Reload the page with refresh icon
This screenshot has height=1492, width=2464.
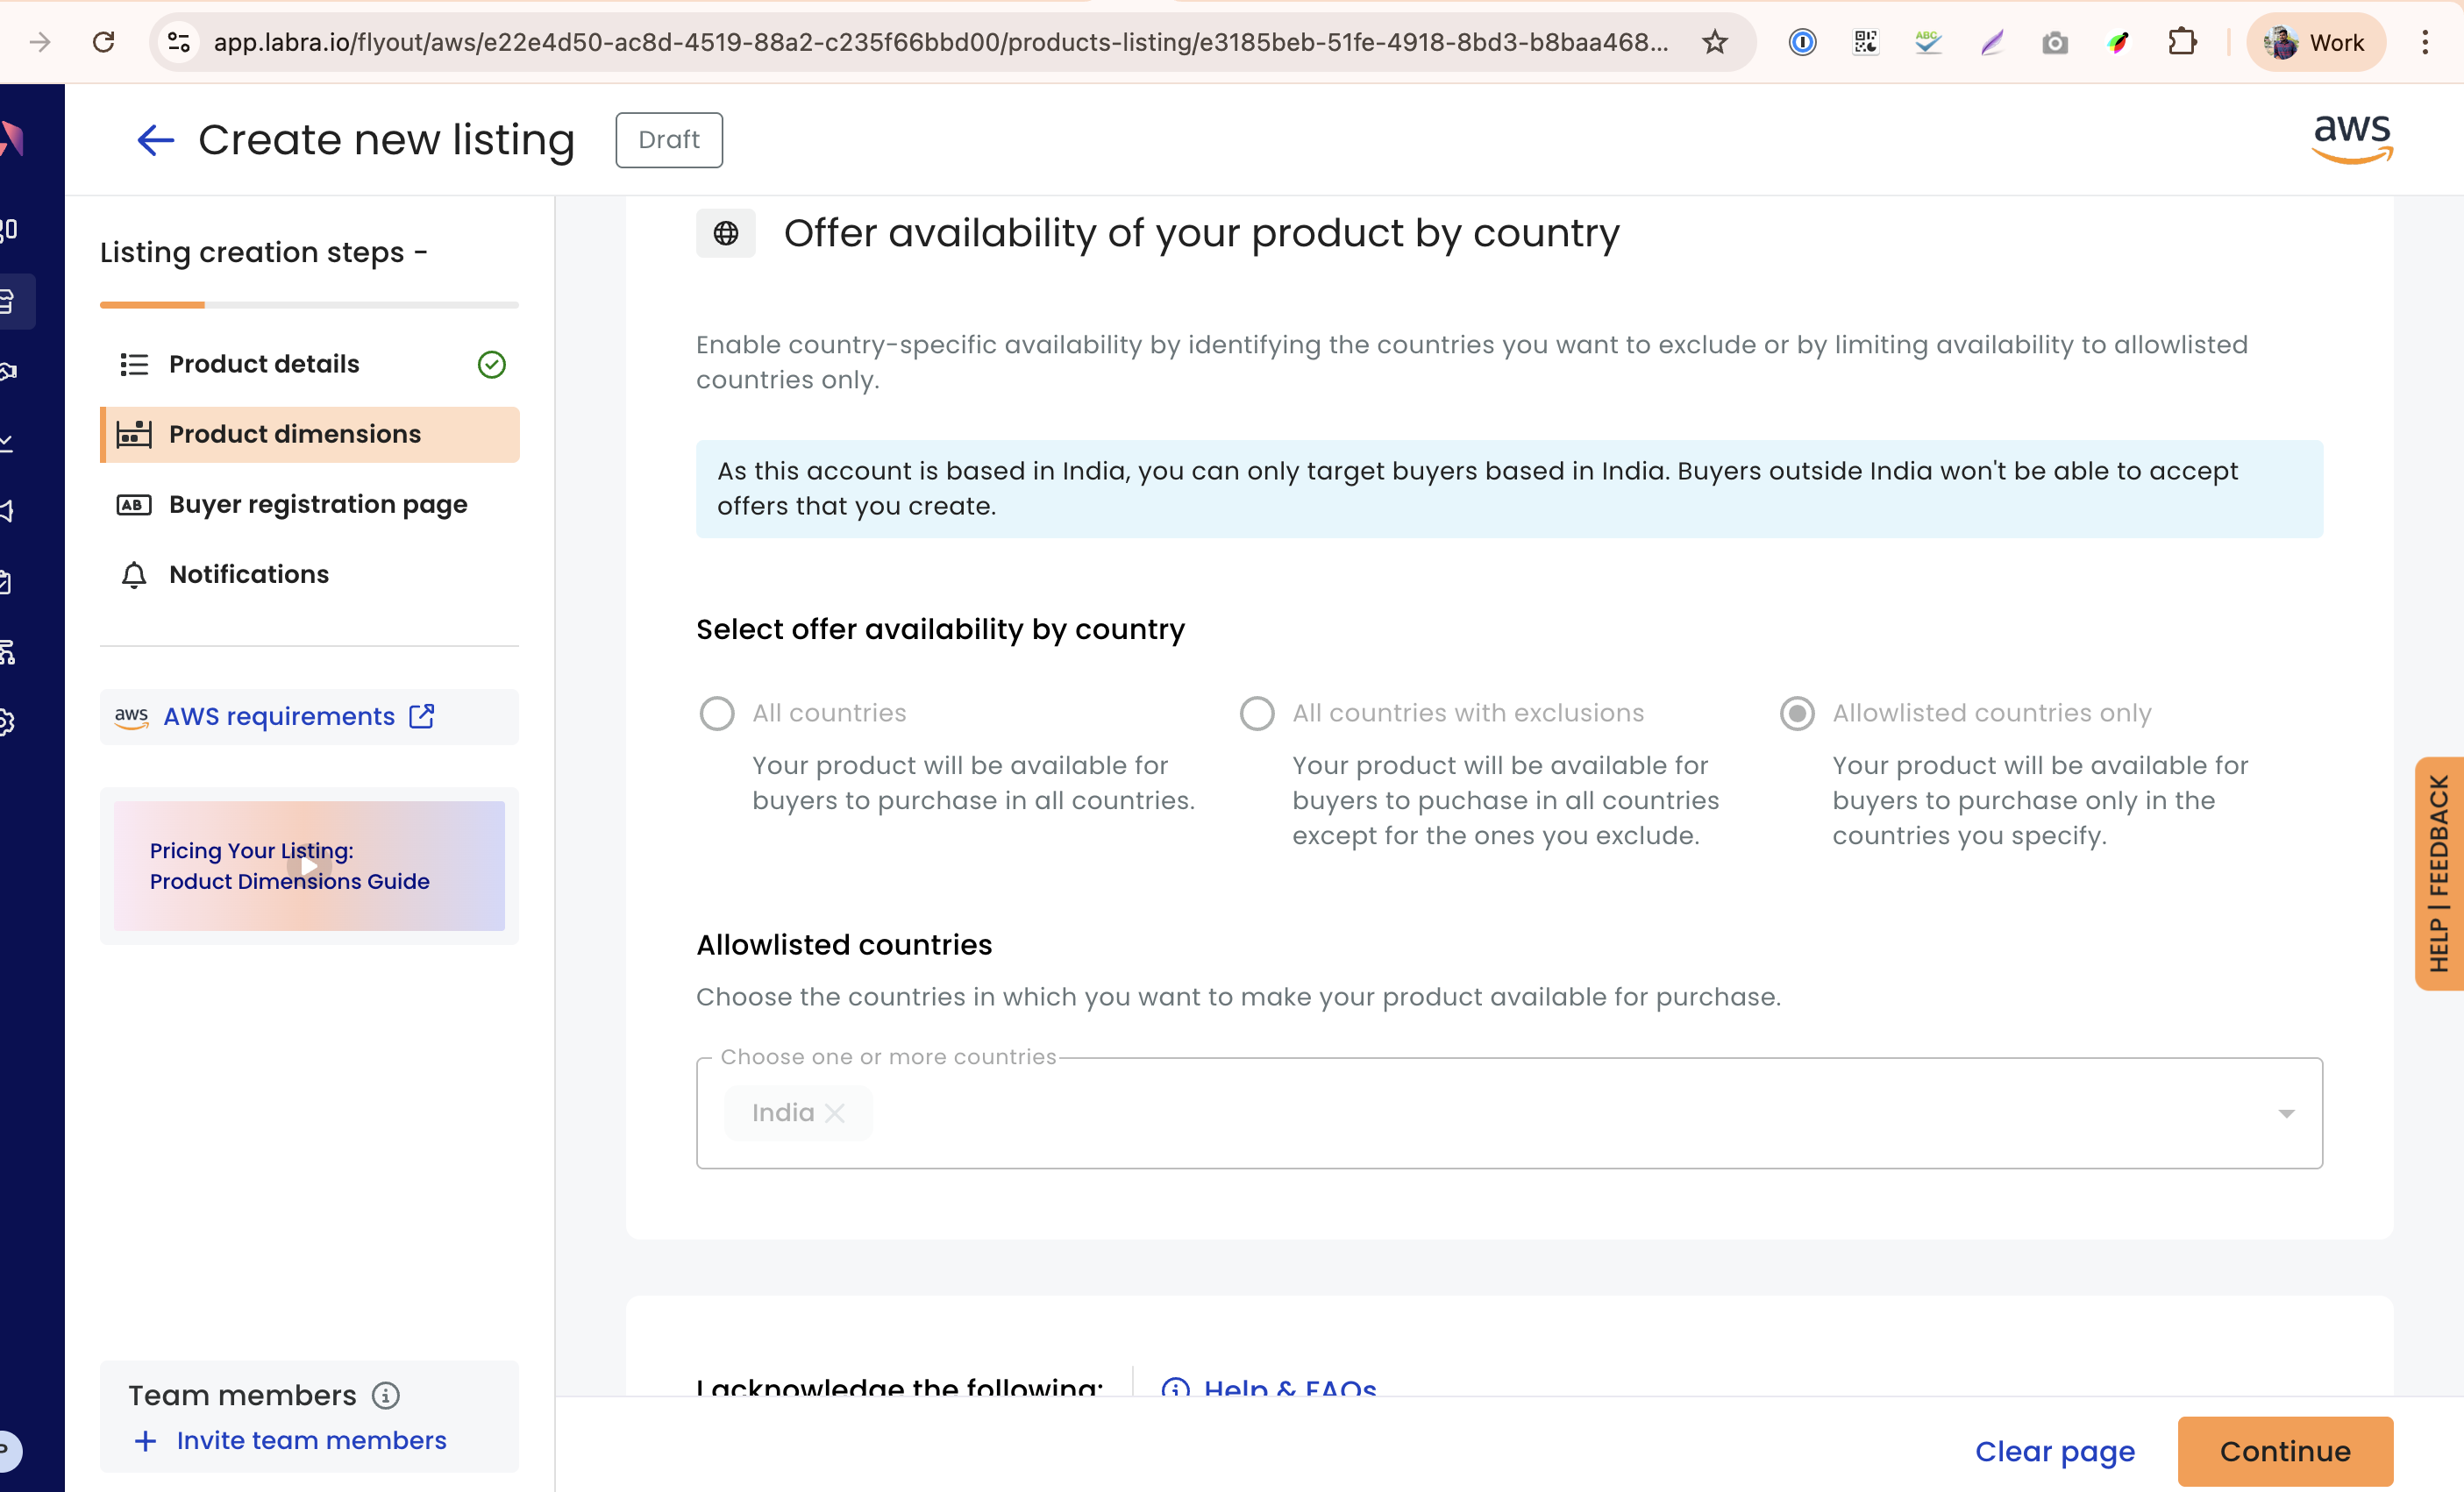tap(104, 42)
